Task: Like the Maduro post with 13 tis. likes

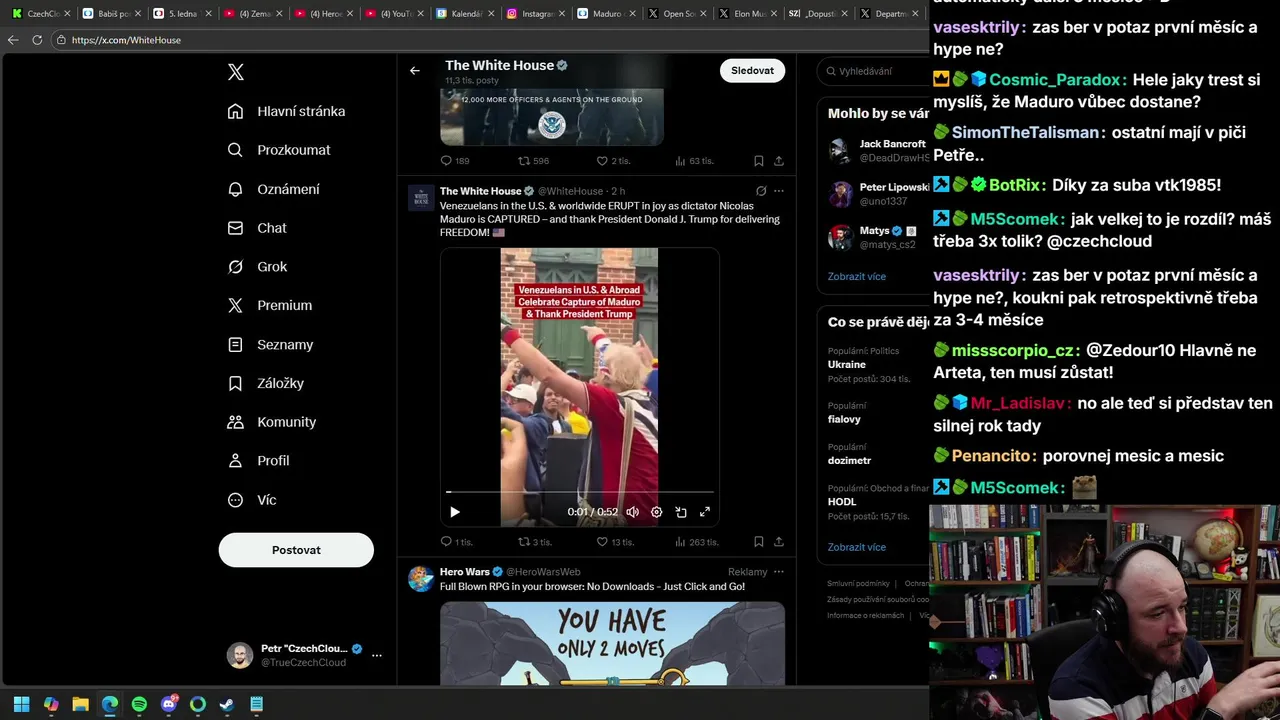Action: (615, 542)
